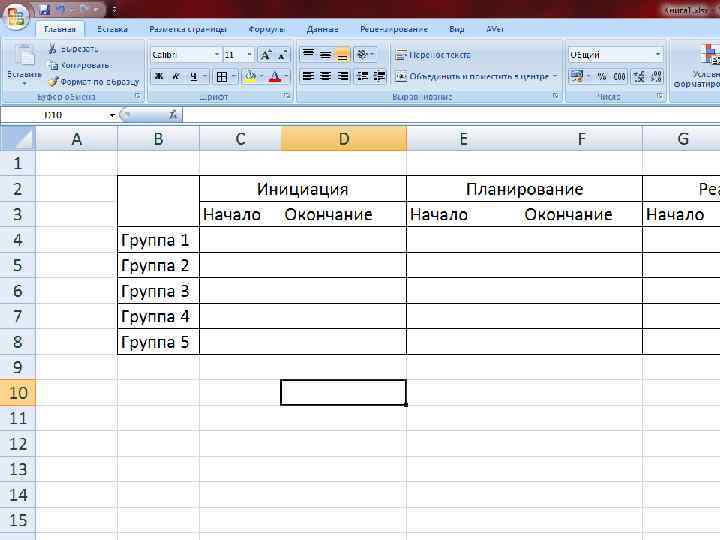Align text right in the cell

coord(343,76)
